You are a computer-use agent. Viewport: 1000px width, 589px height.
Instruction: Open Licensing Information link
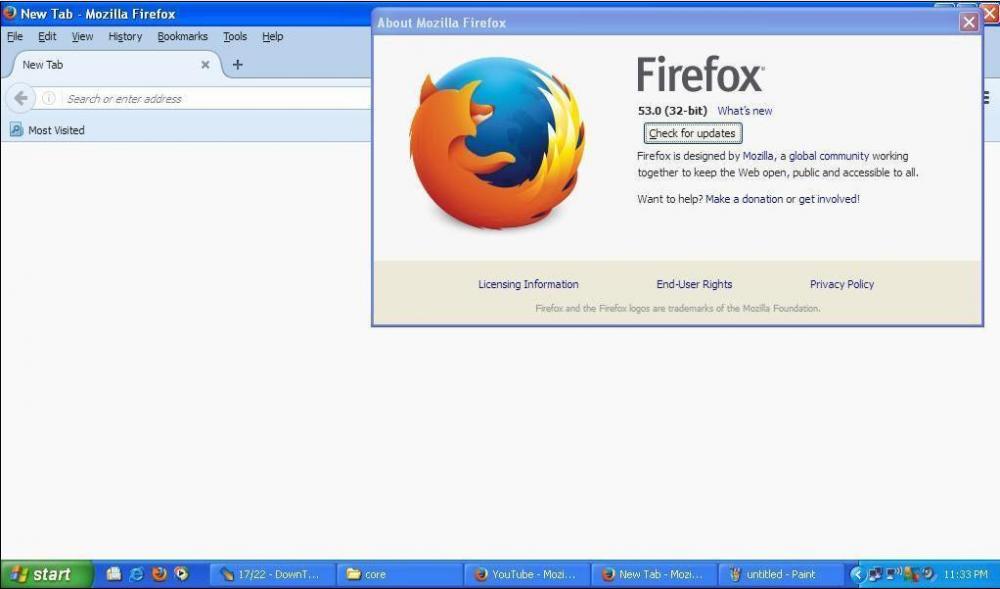(x=528, y=284)
